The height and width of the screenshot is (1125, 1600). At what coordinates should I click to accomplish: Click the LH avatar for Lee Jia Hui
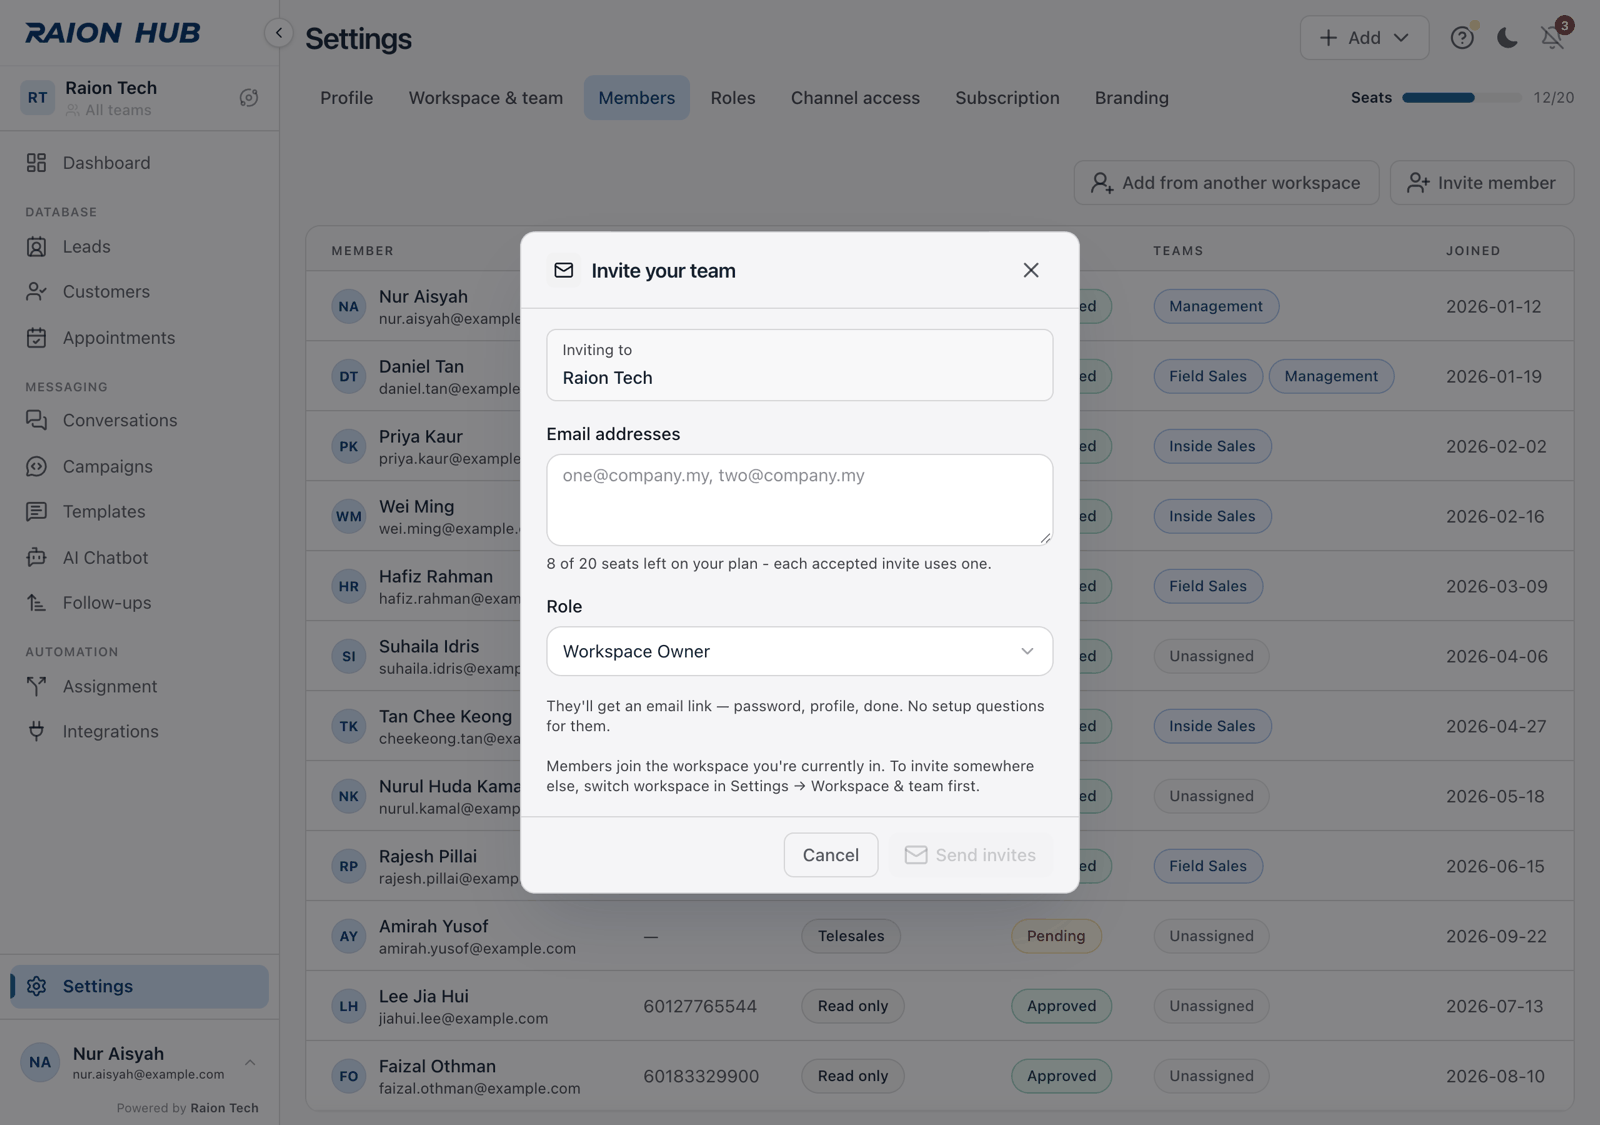pyautogui.click(x=349, y=1007)
